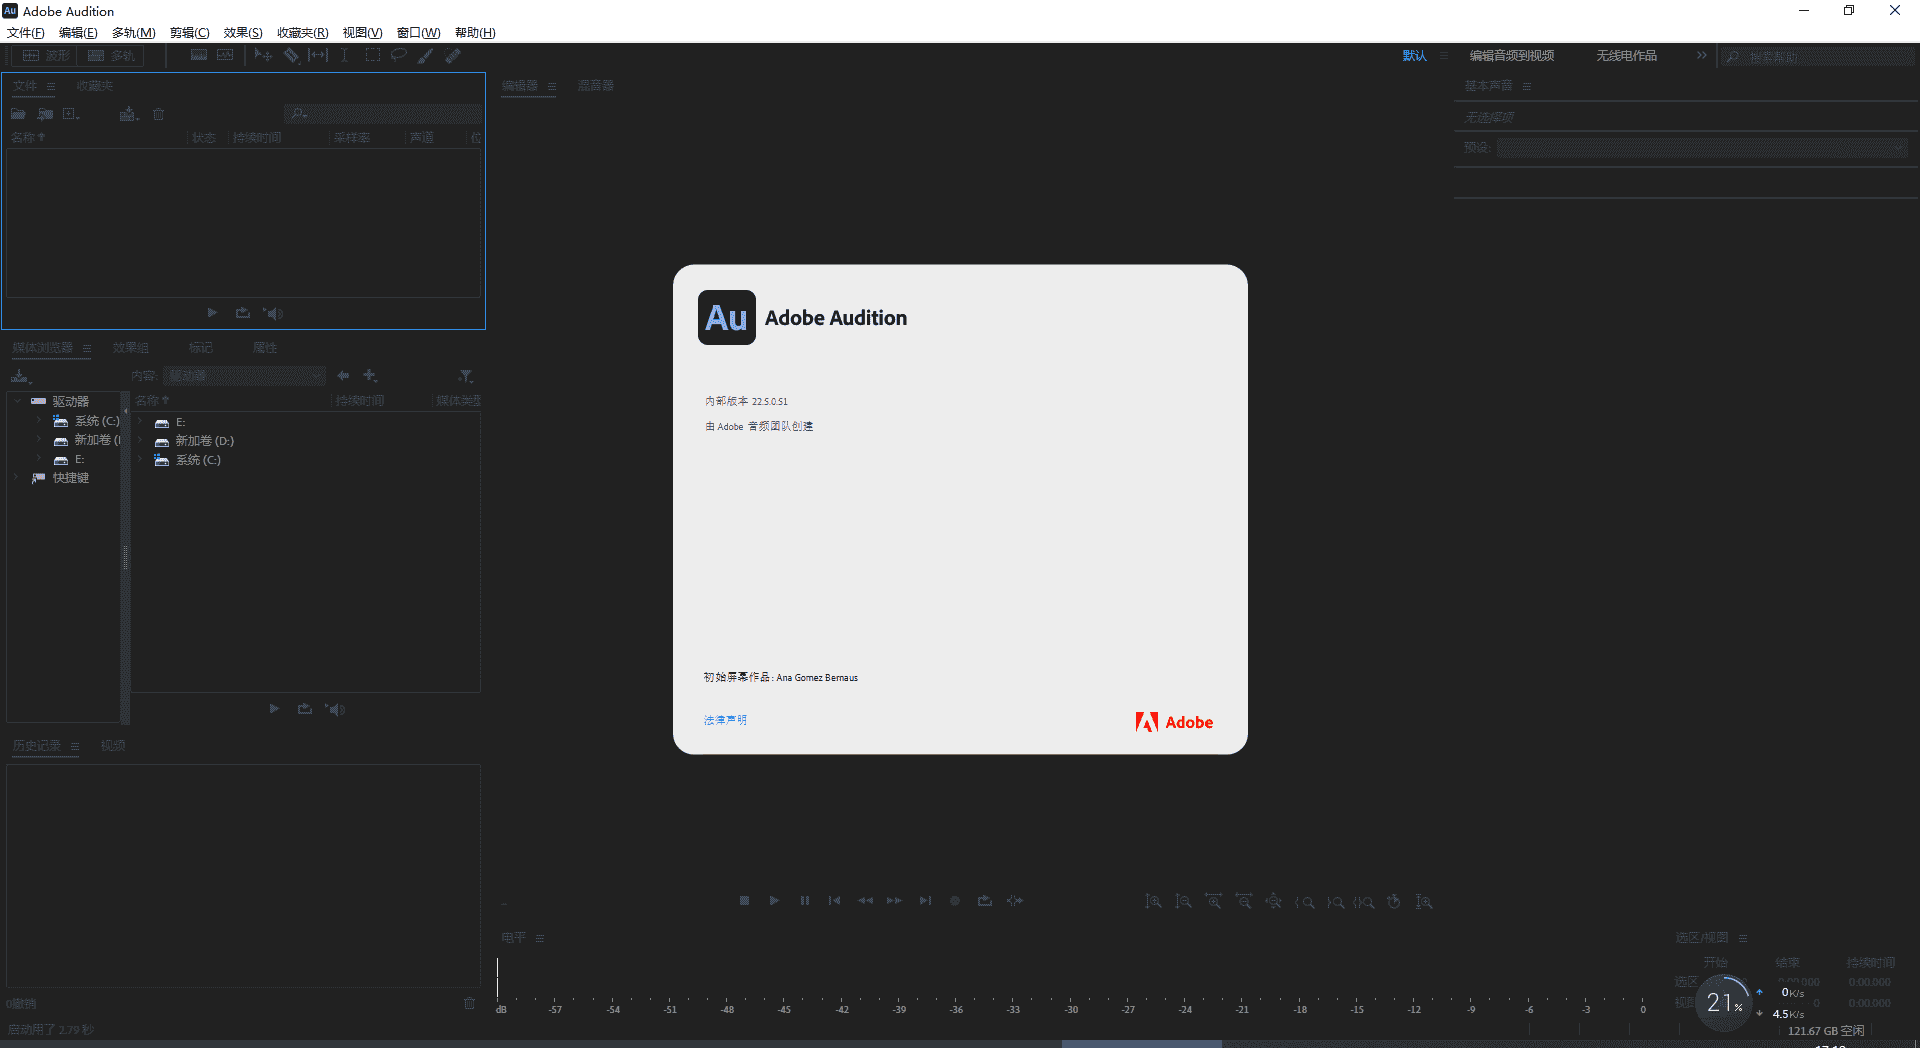Image resolution: width=1920 pixels, height=1048 pixels.
Task: Expand 新加卷 (D:) in the Media Browser list
Action: pyautogui.click(x=140, y=441)
